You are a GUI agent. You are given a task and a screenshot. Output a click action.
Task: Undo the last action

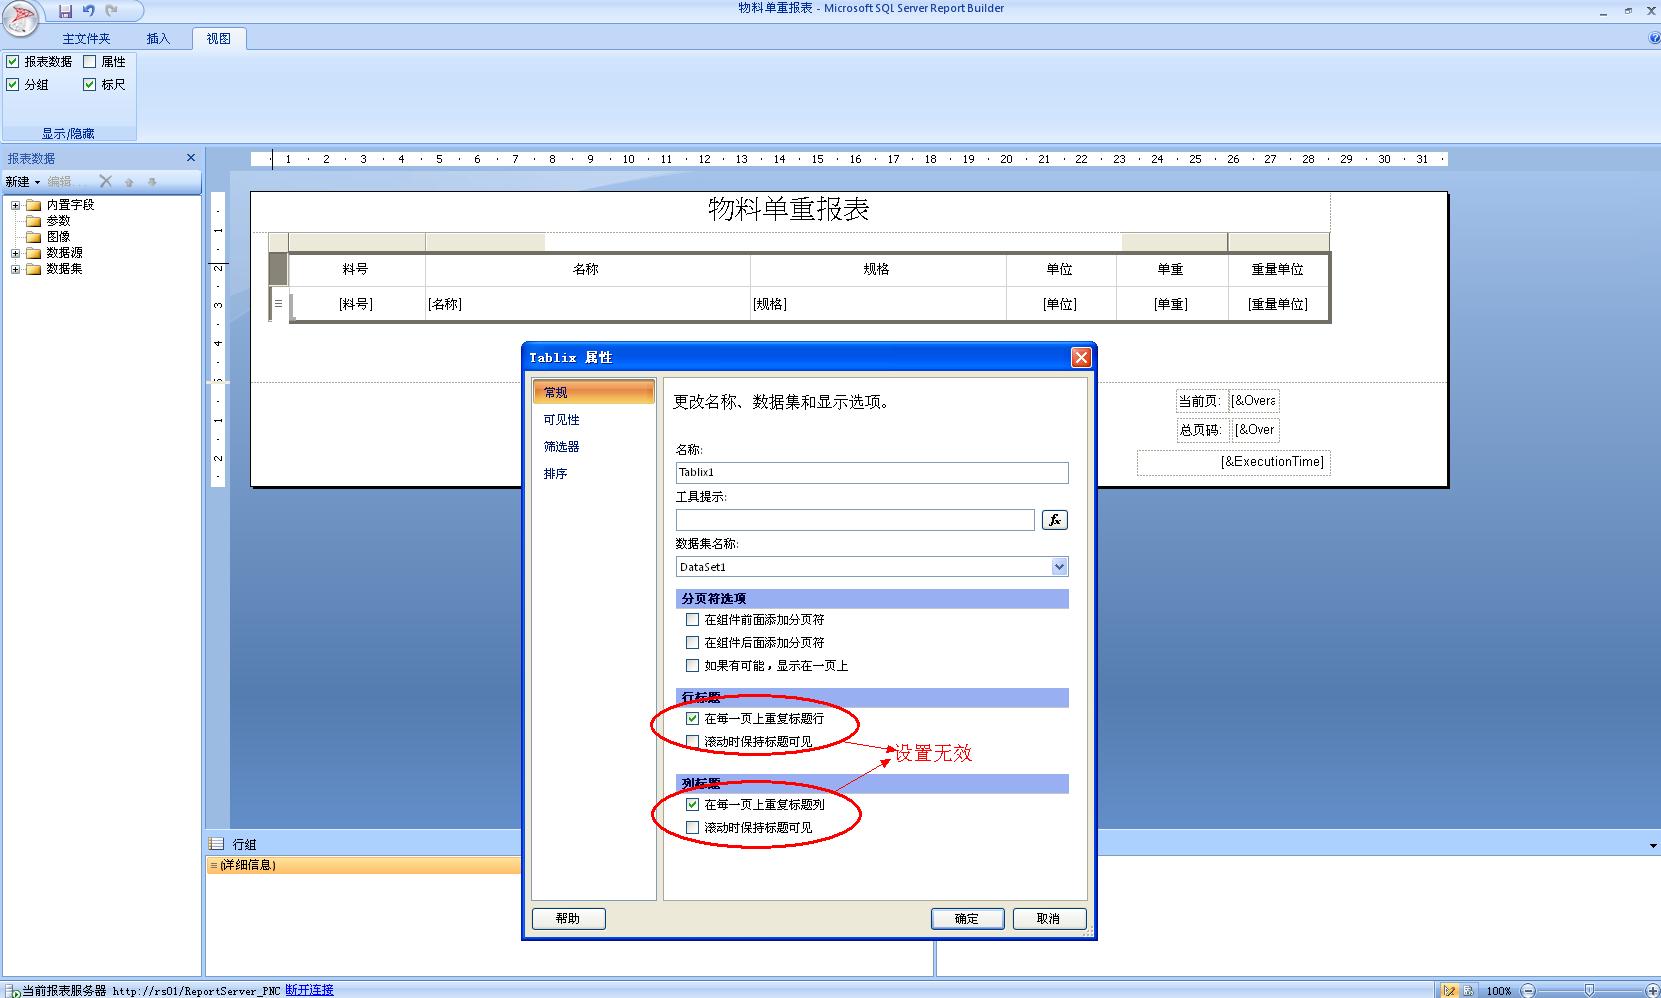click(x=90, y=10)
